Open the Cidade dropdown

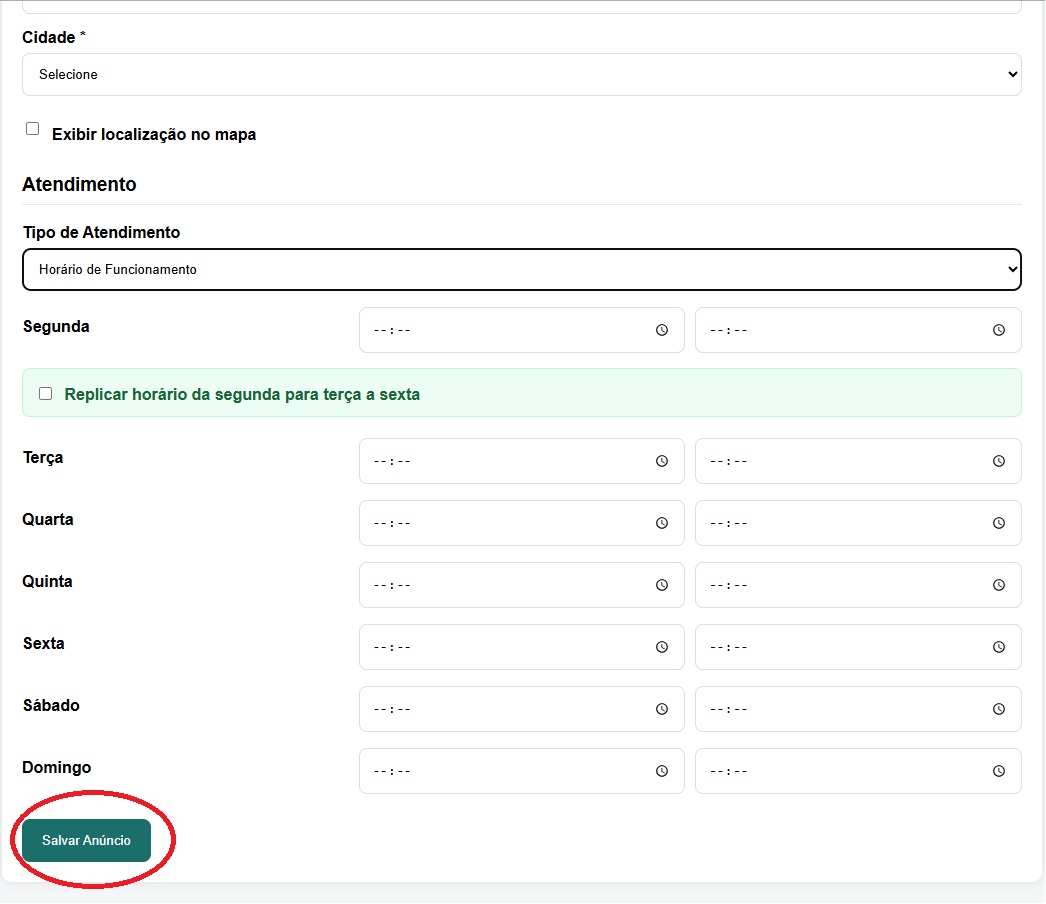point(522,75)
